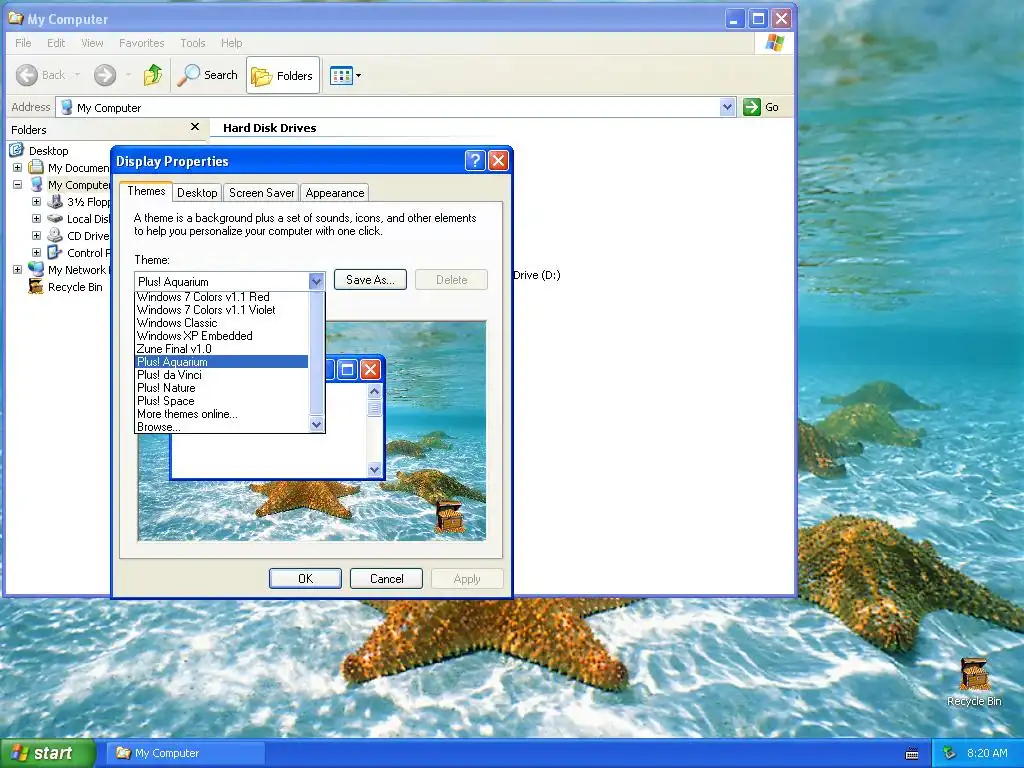1024x768 pixels.
Task: Click the Windows flag logo in menu bar
Action: 775,43
